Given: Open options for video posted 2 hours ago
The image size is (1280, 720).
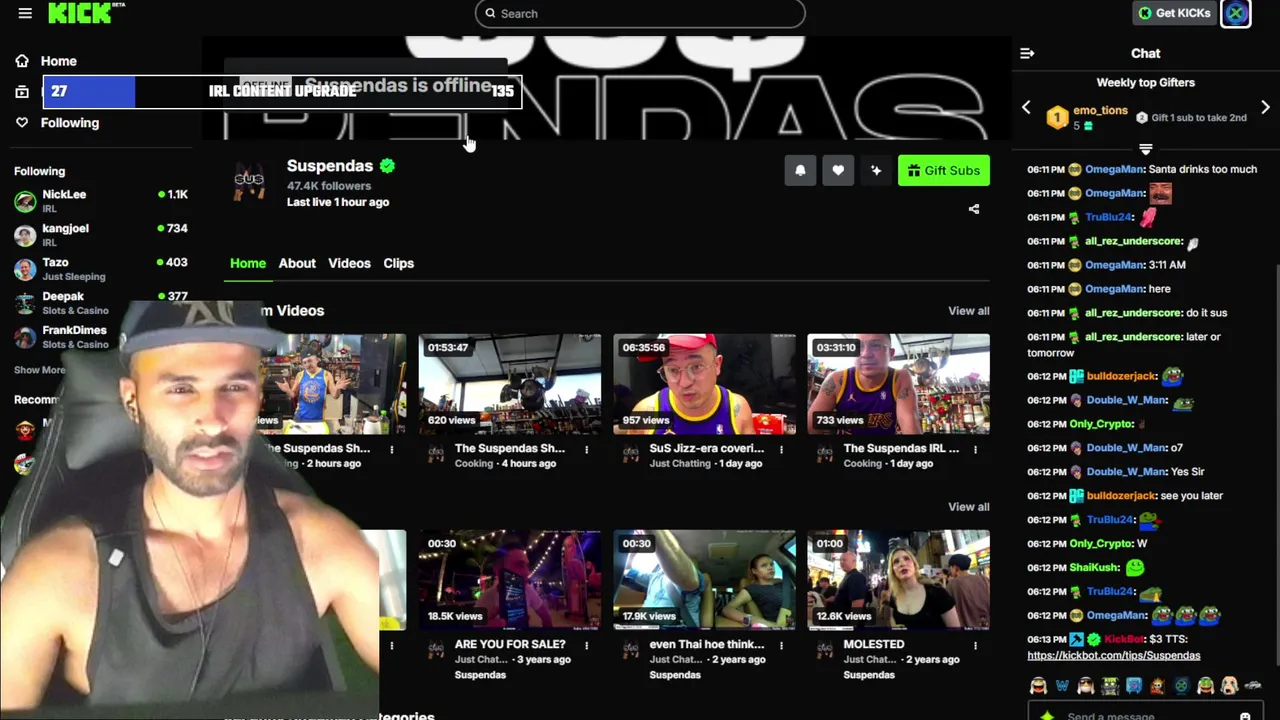Looking at the screenshot, I should click(x=392, y=449).
